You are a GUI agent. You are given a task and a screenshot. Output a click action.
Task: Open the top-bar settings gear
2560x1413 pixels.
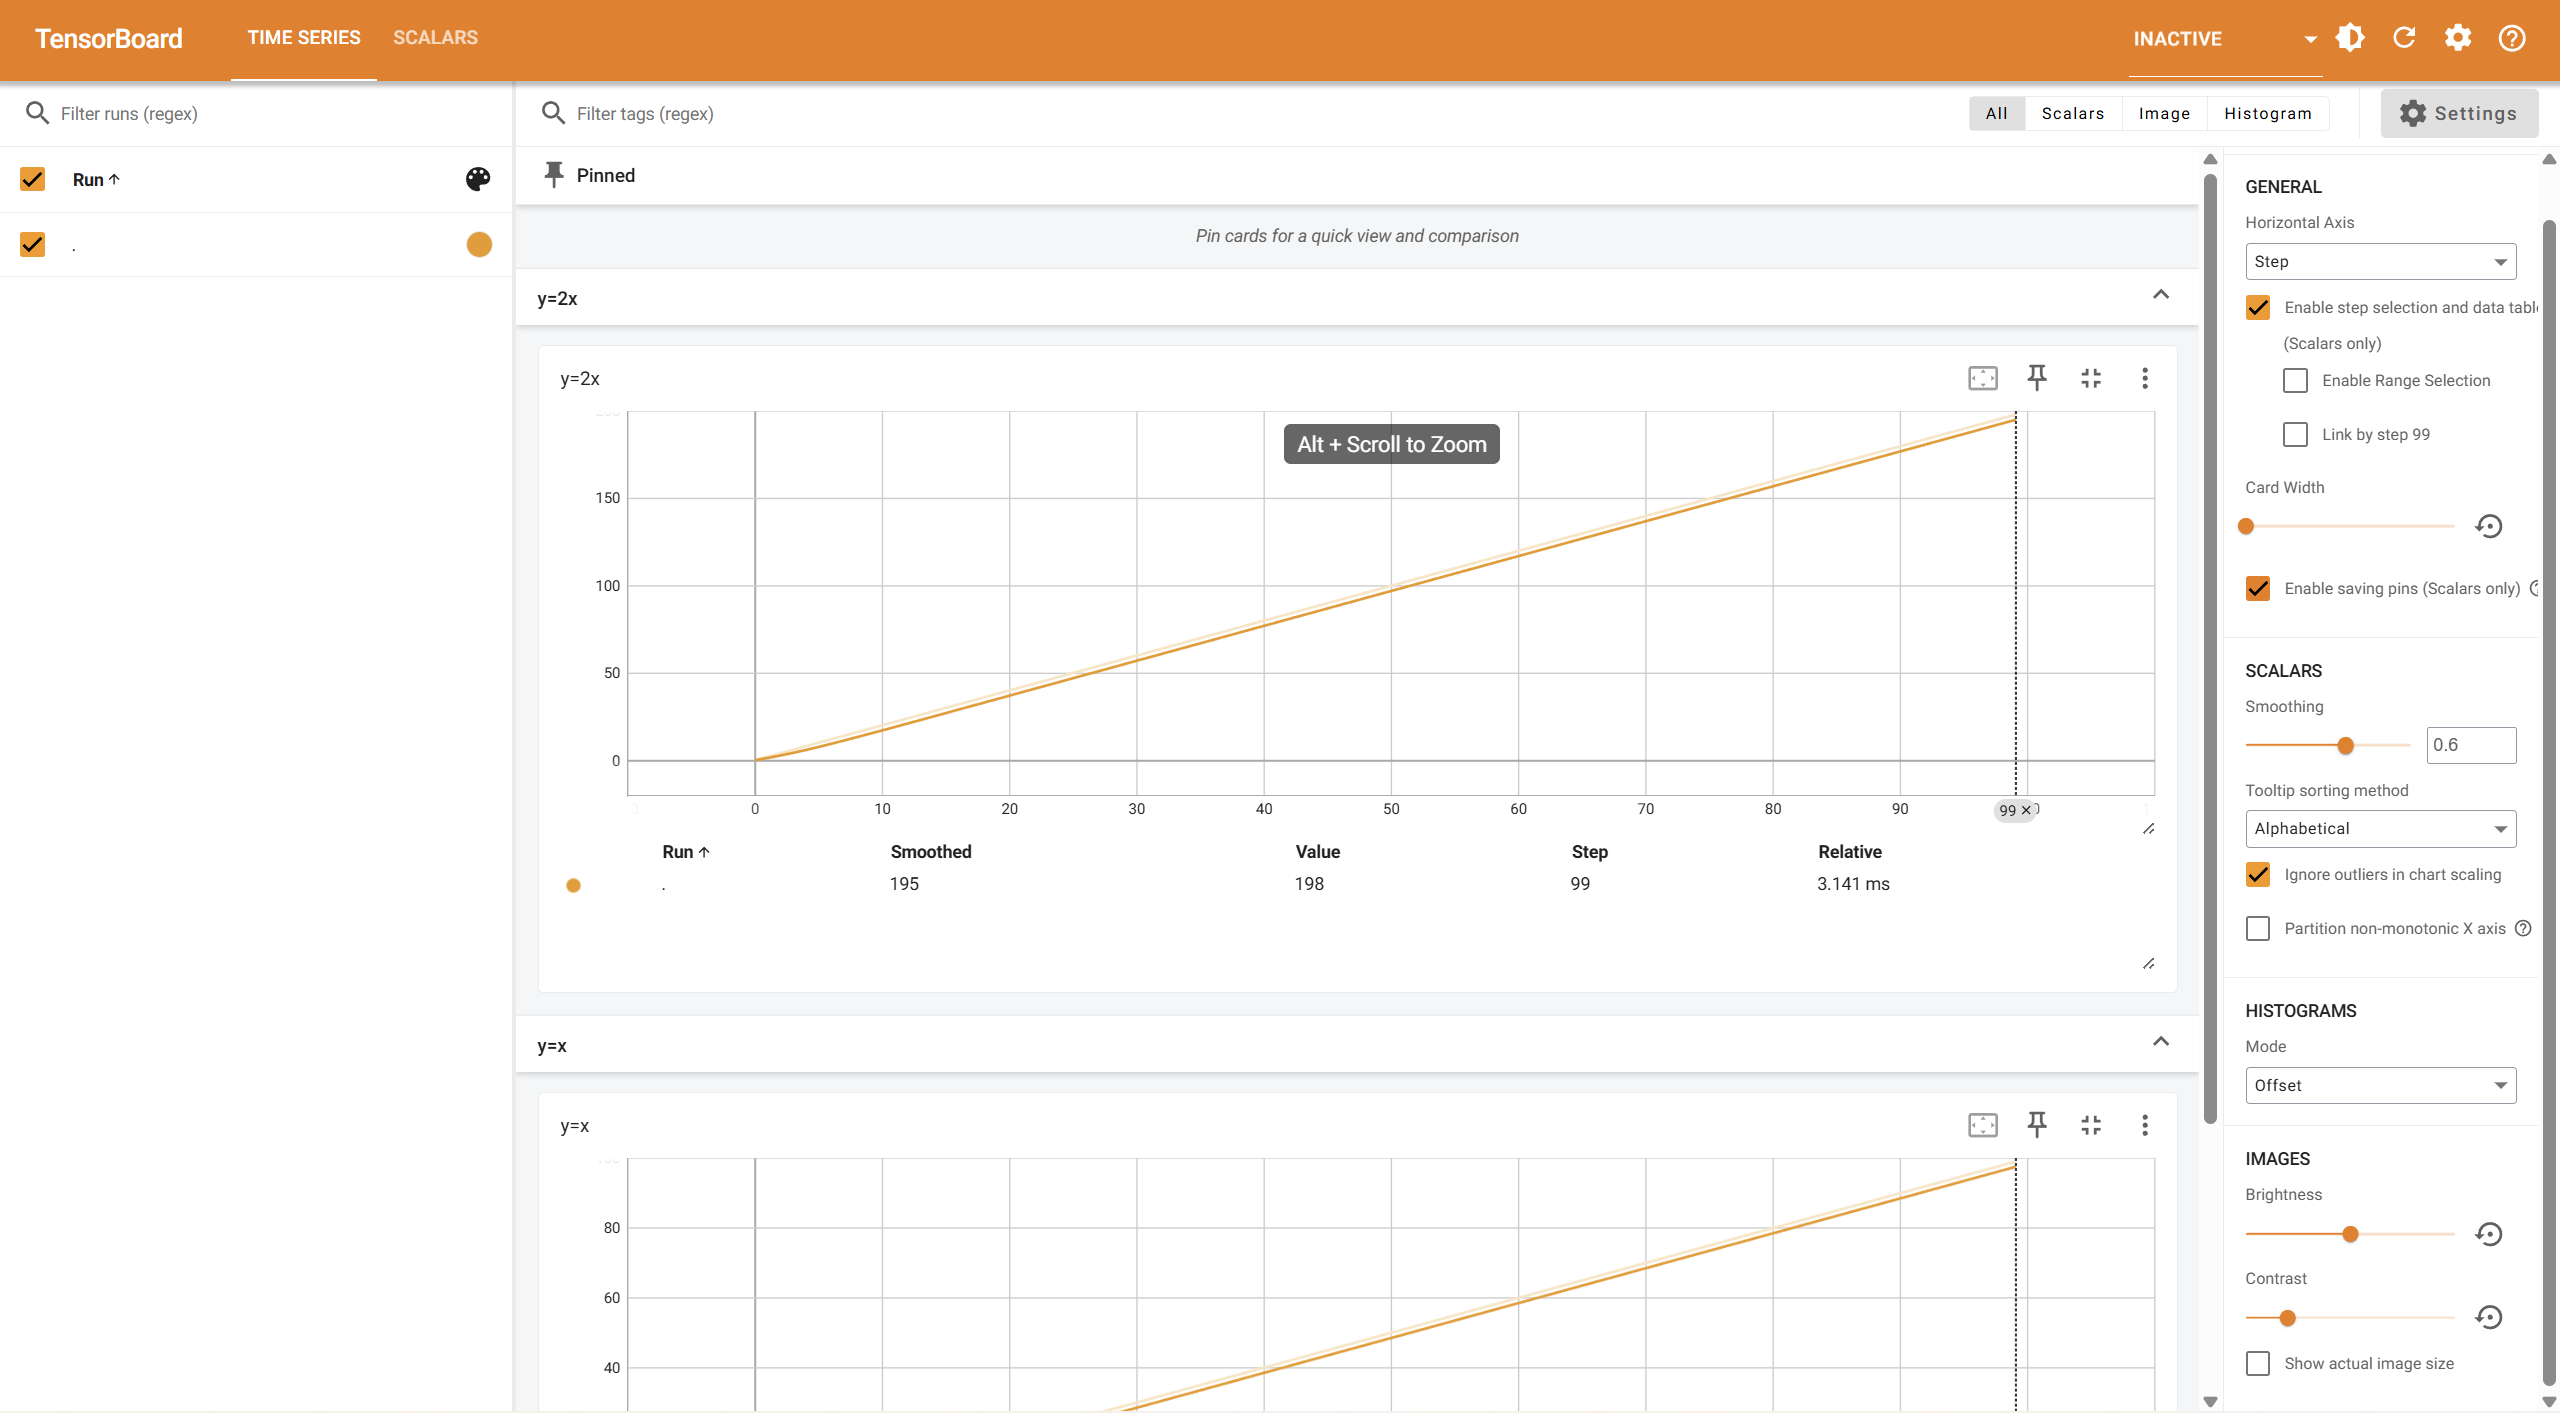[2458, 38]
